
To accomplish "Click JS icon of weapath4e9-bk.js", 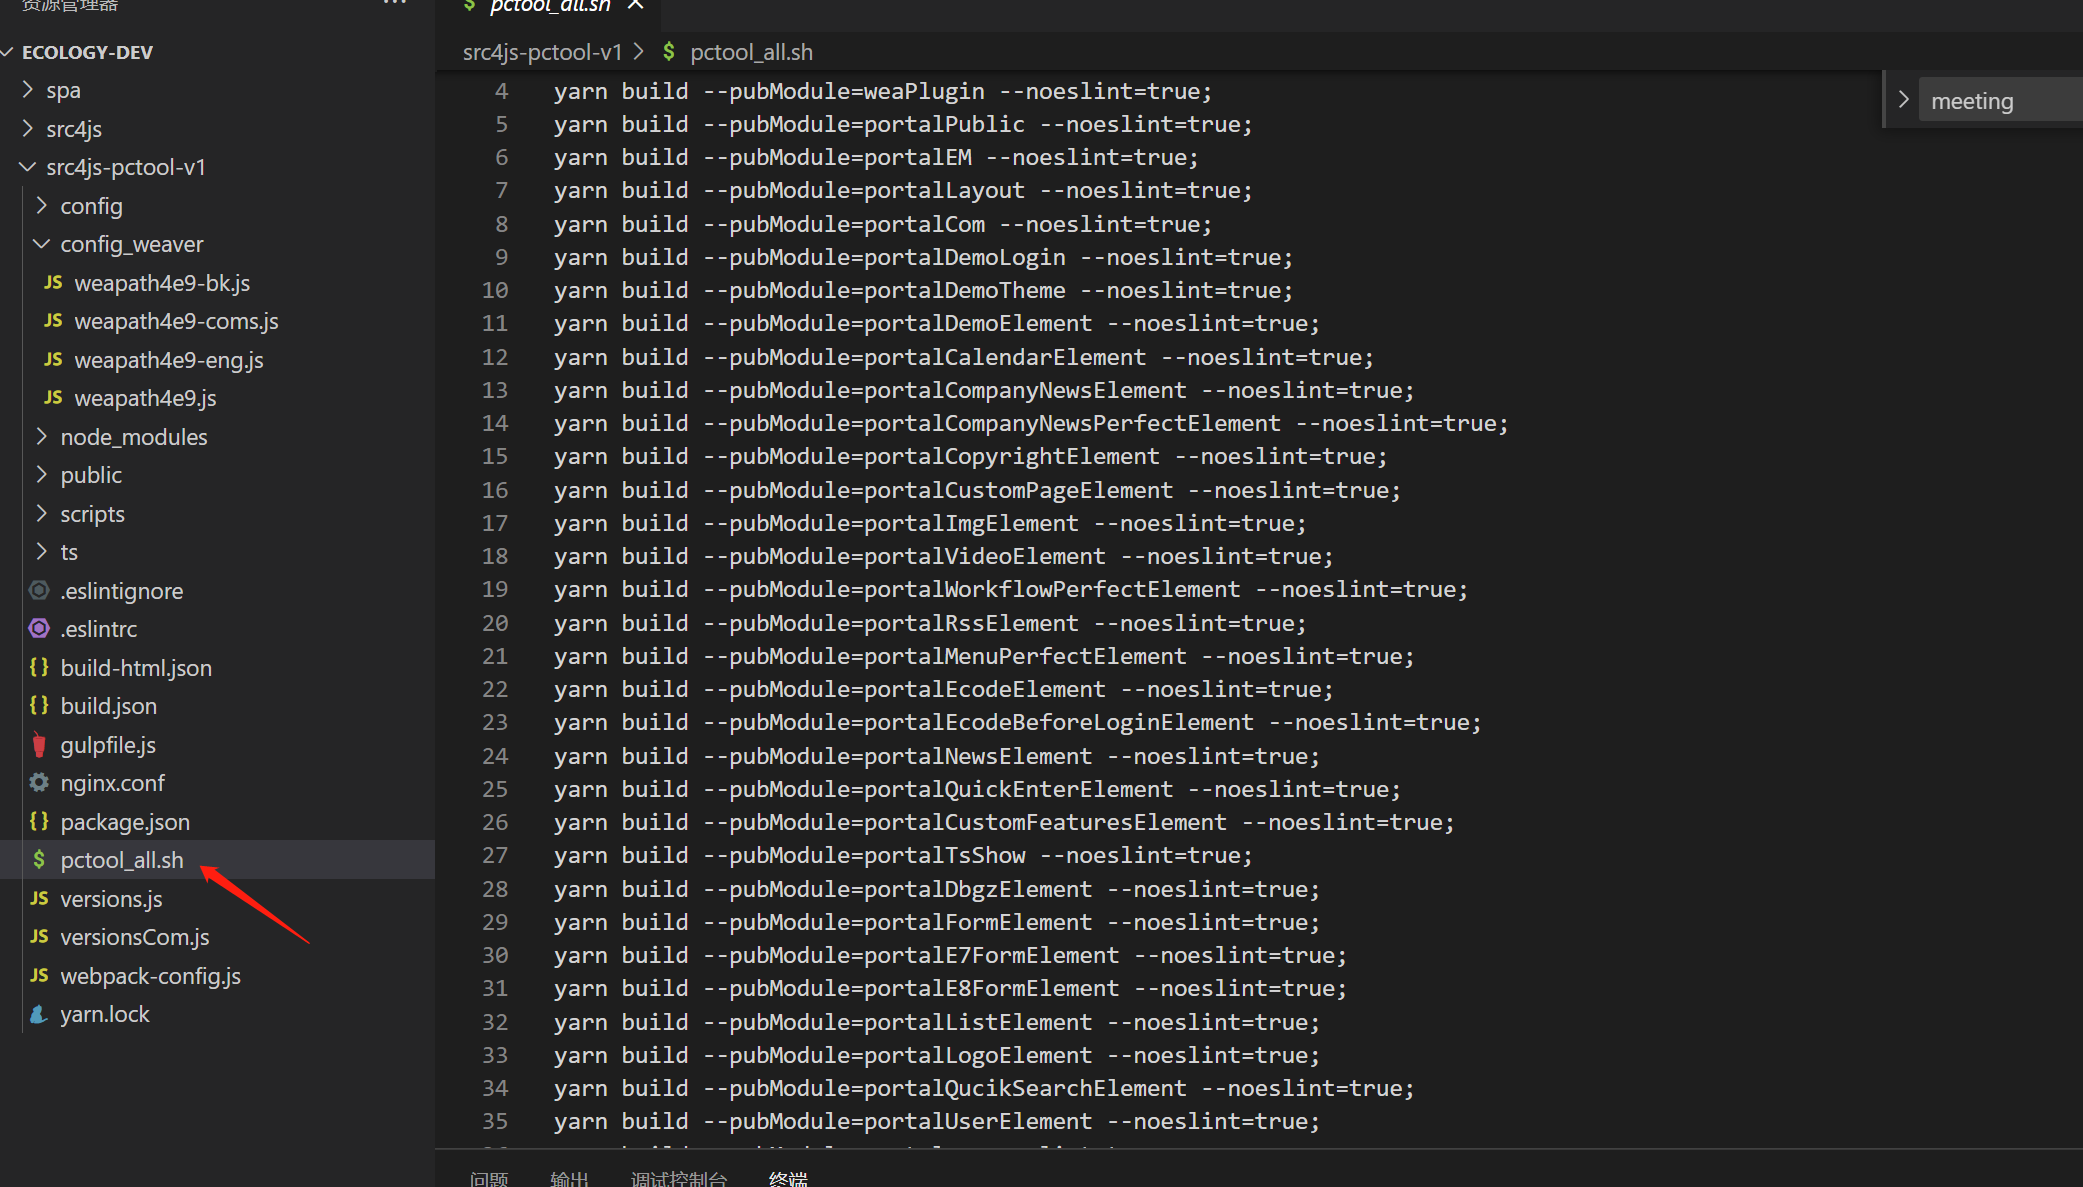I will tap(53, 283).
